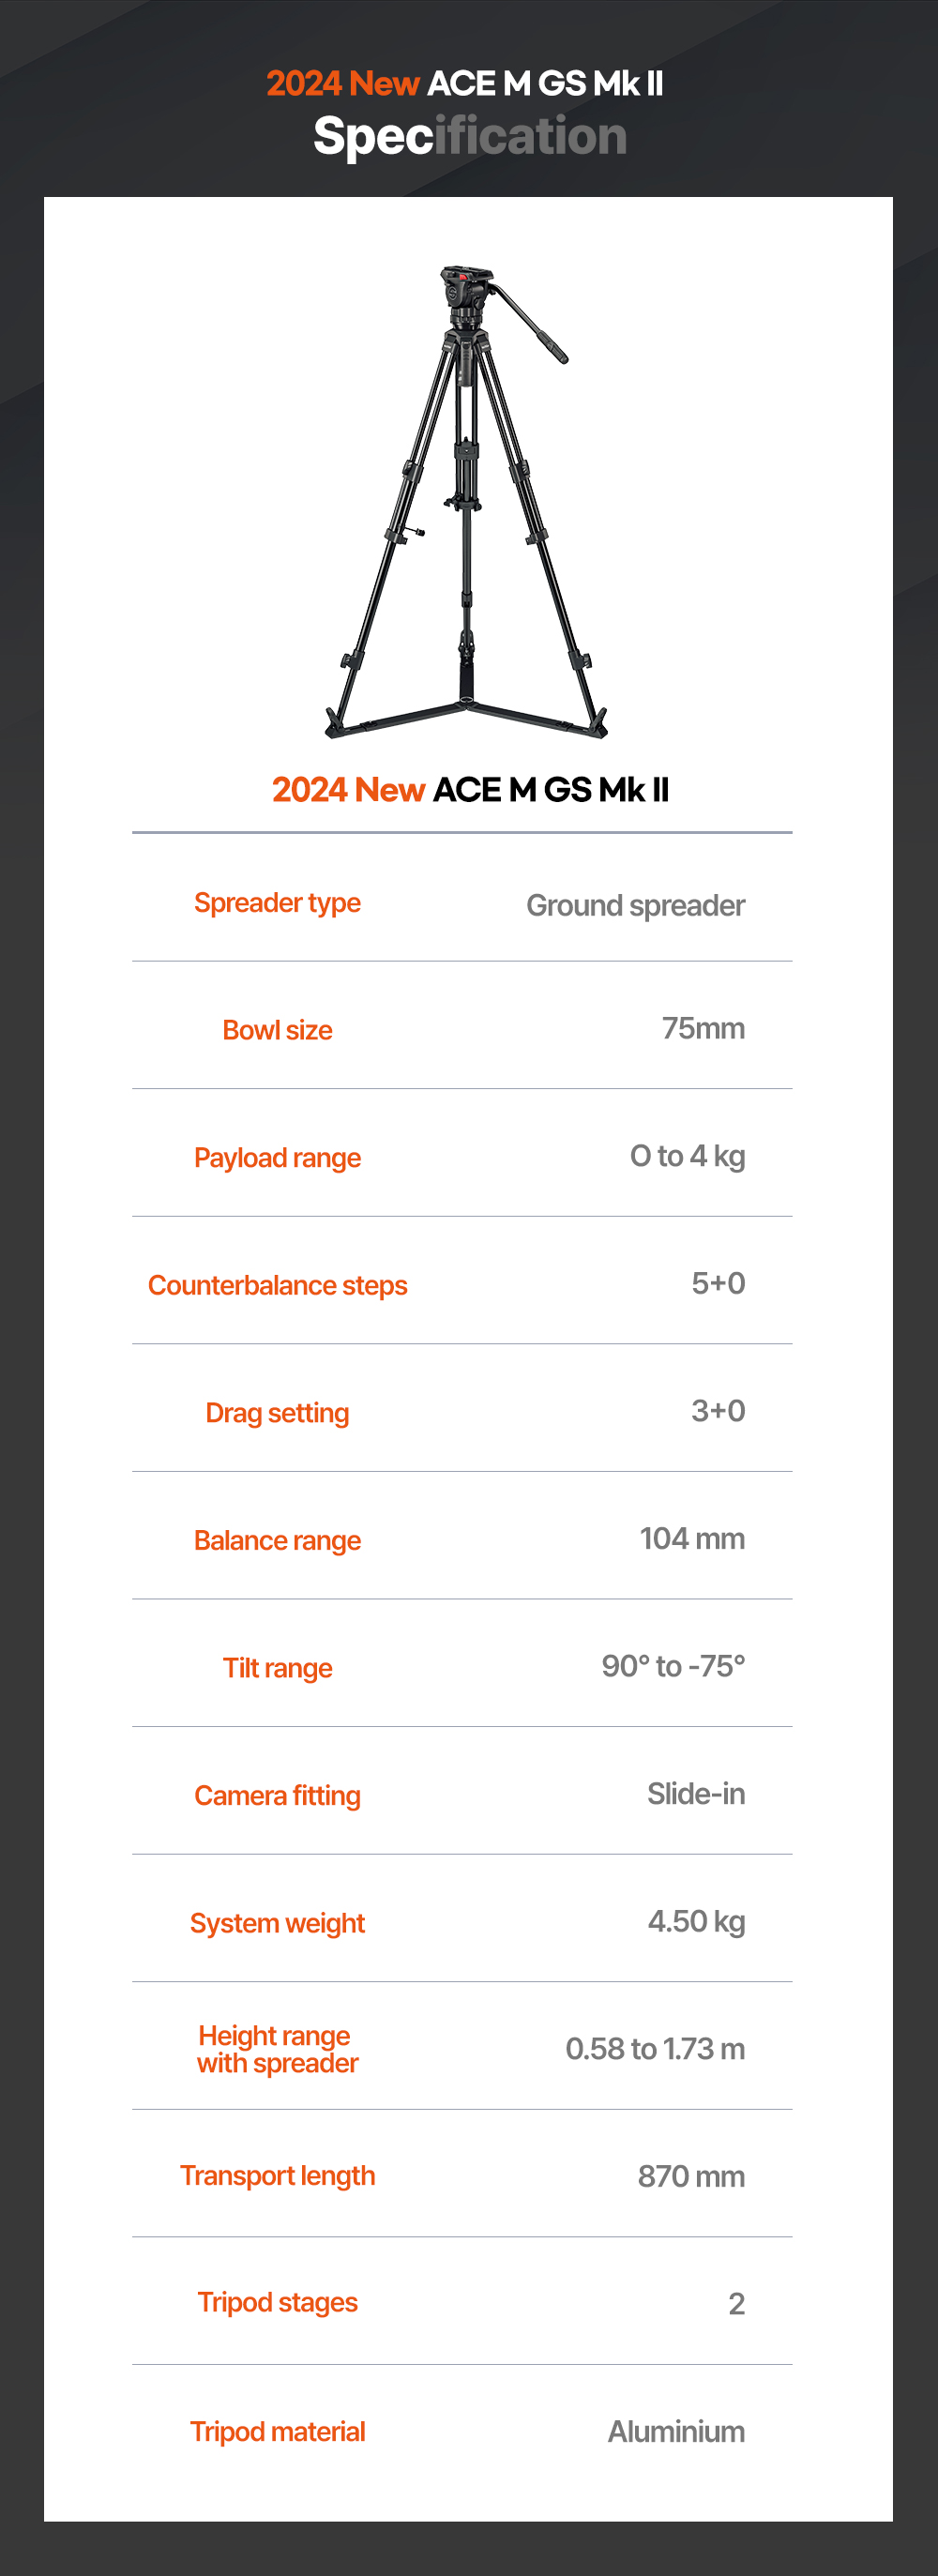
Task: Click the 'Ground spreader' value
Action: (x=635, y=905)
